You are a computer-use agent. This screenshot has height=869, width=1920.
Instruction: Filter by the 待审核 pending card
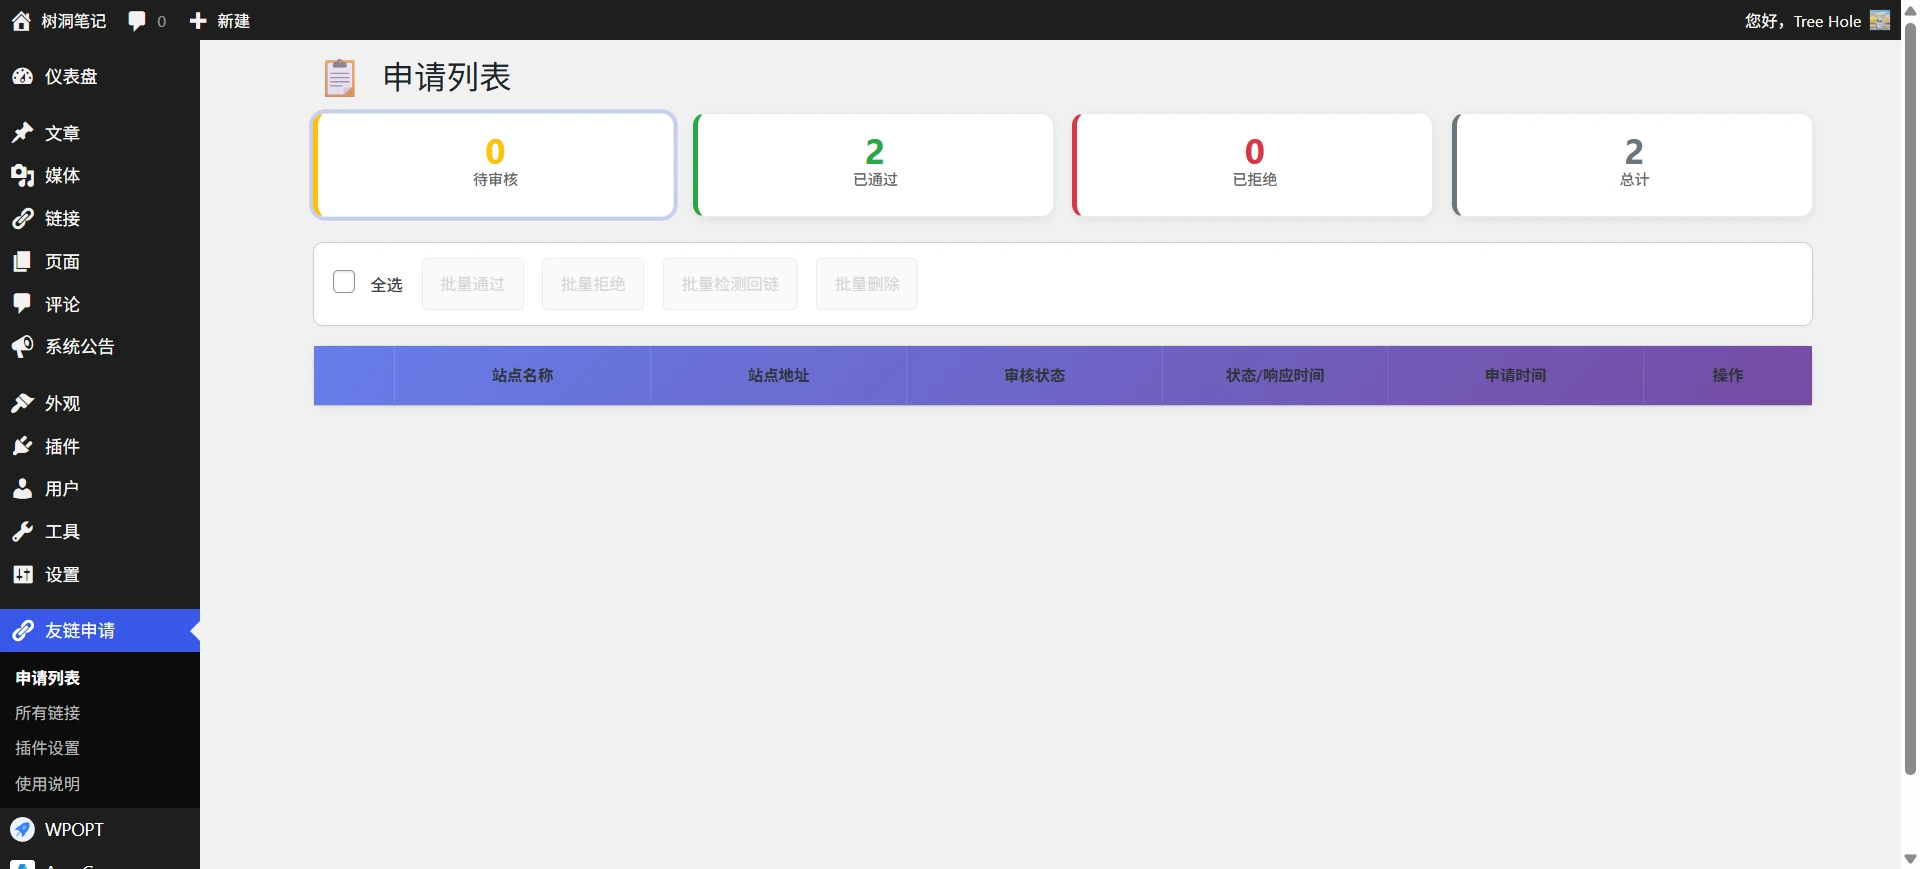[x=494, y=165]
